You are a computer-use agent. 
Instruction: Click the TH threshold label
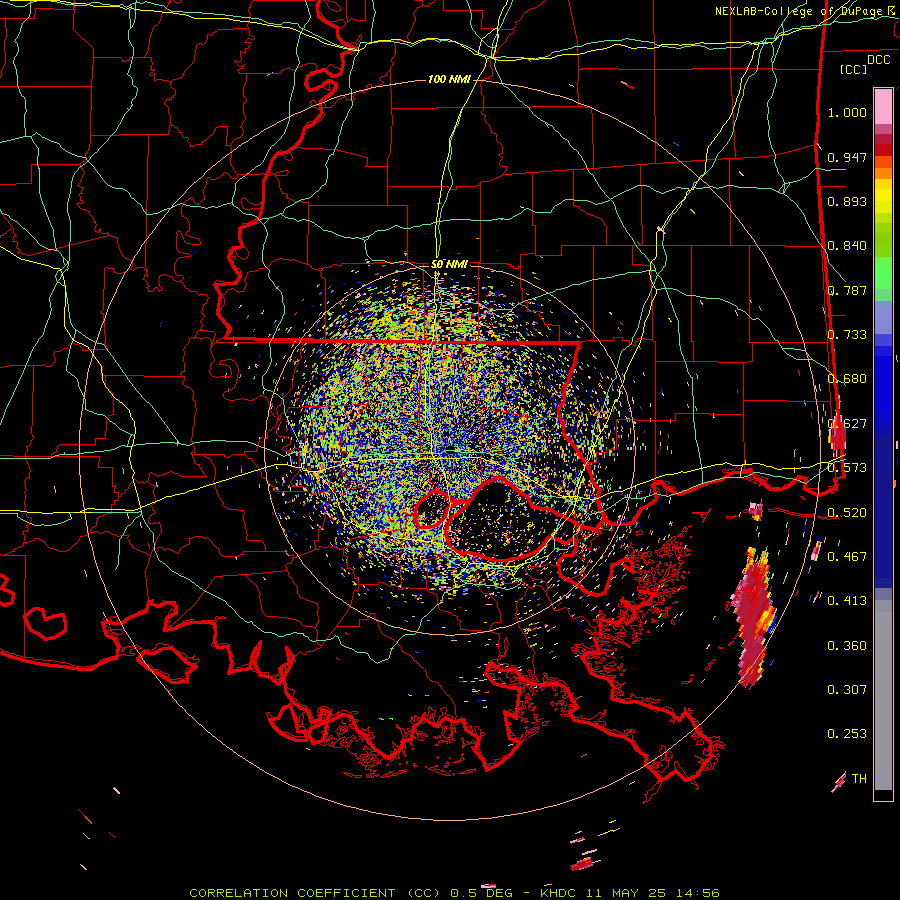(859, 779)
